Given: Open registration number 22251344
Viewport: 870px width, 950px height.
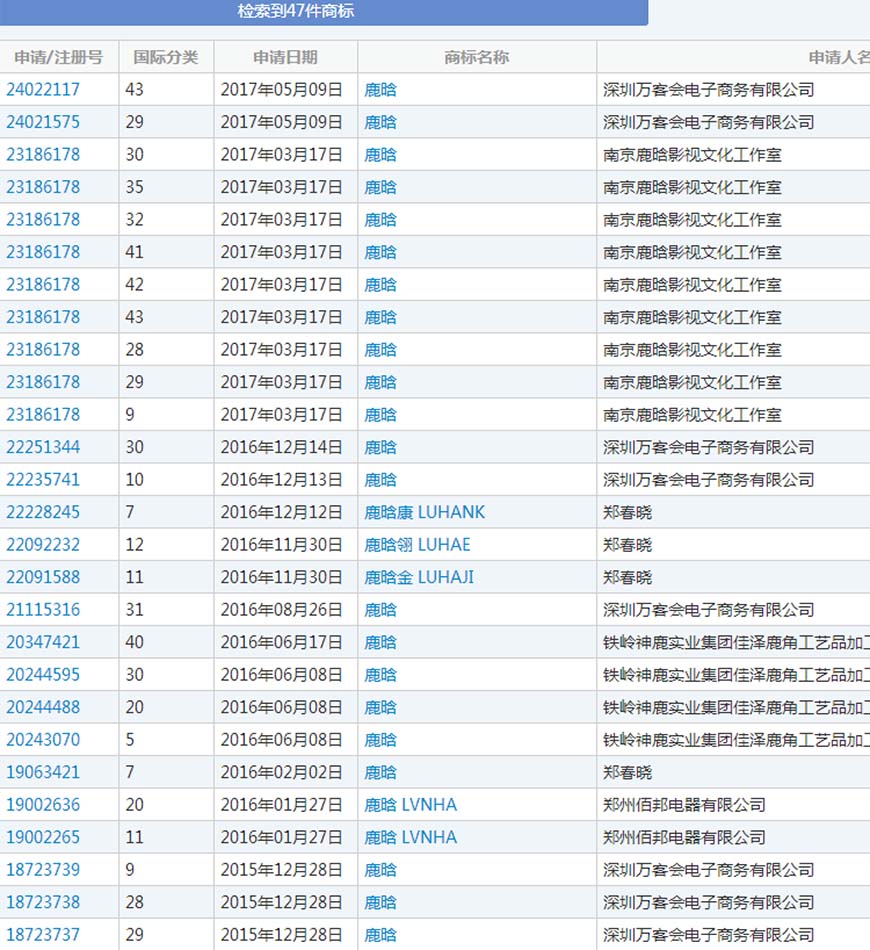Looking at the screenshot, I should [x=43, y=447].
